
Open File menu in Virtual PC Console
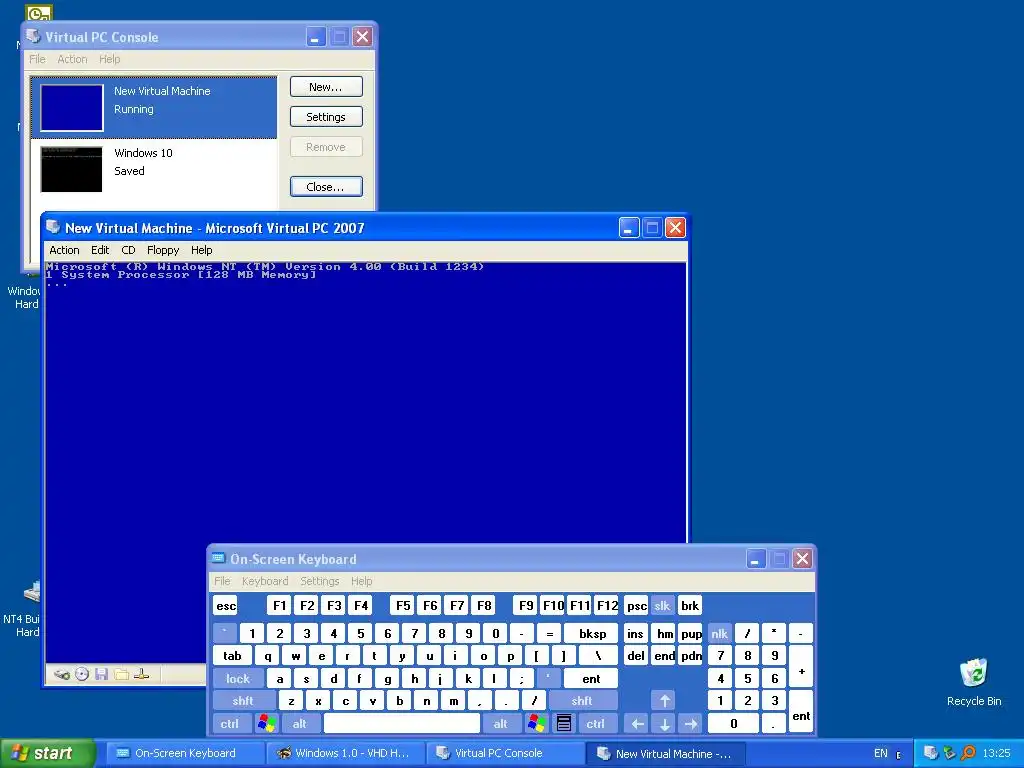[37, 59]
